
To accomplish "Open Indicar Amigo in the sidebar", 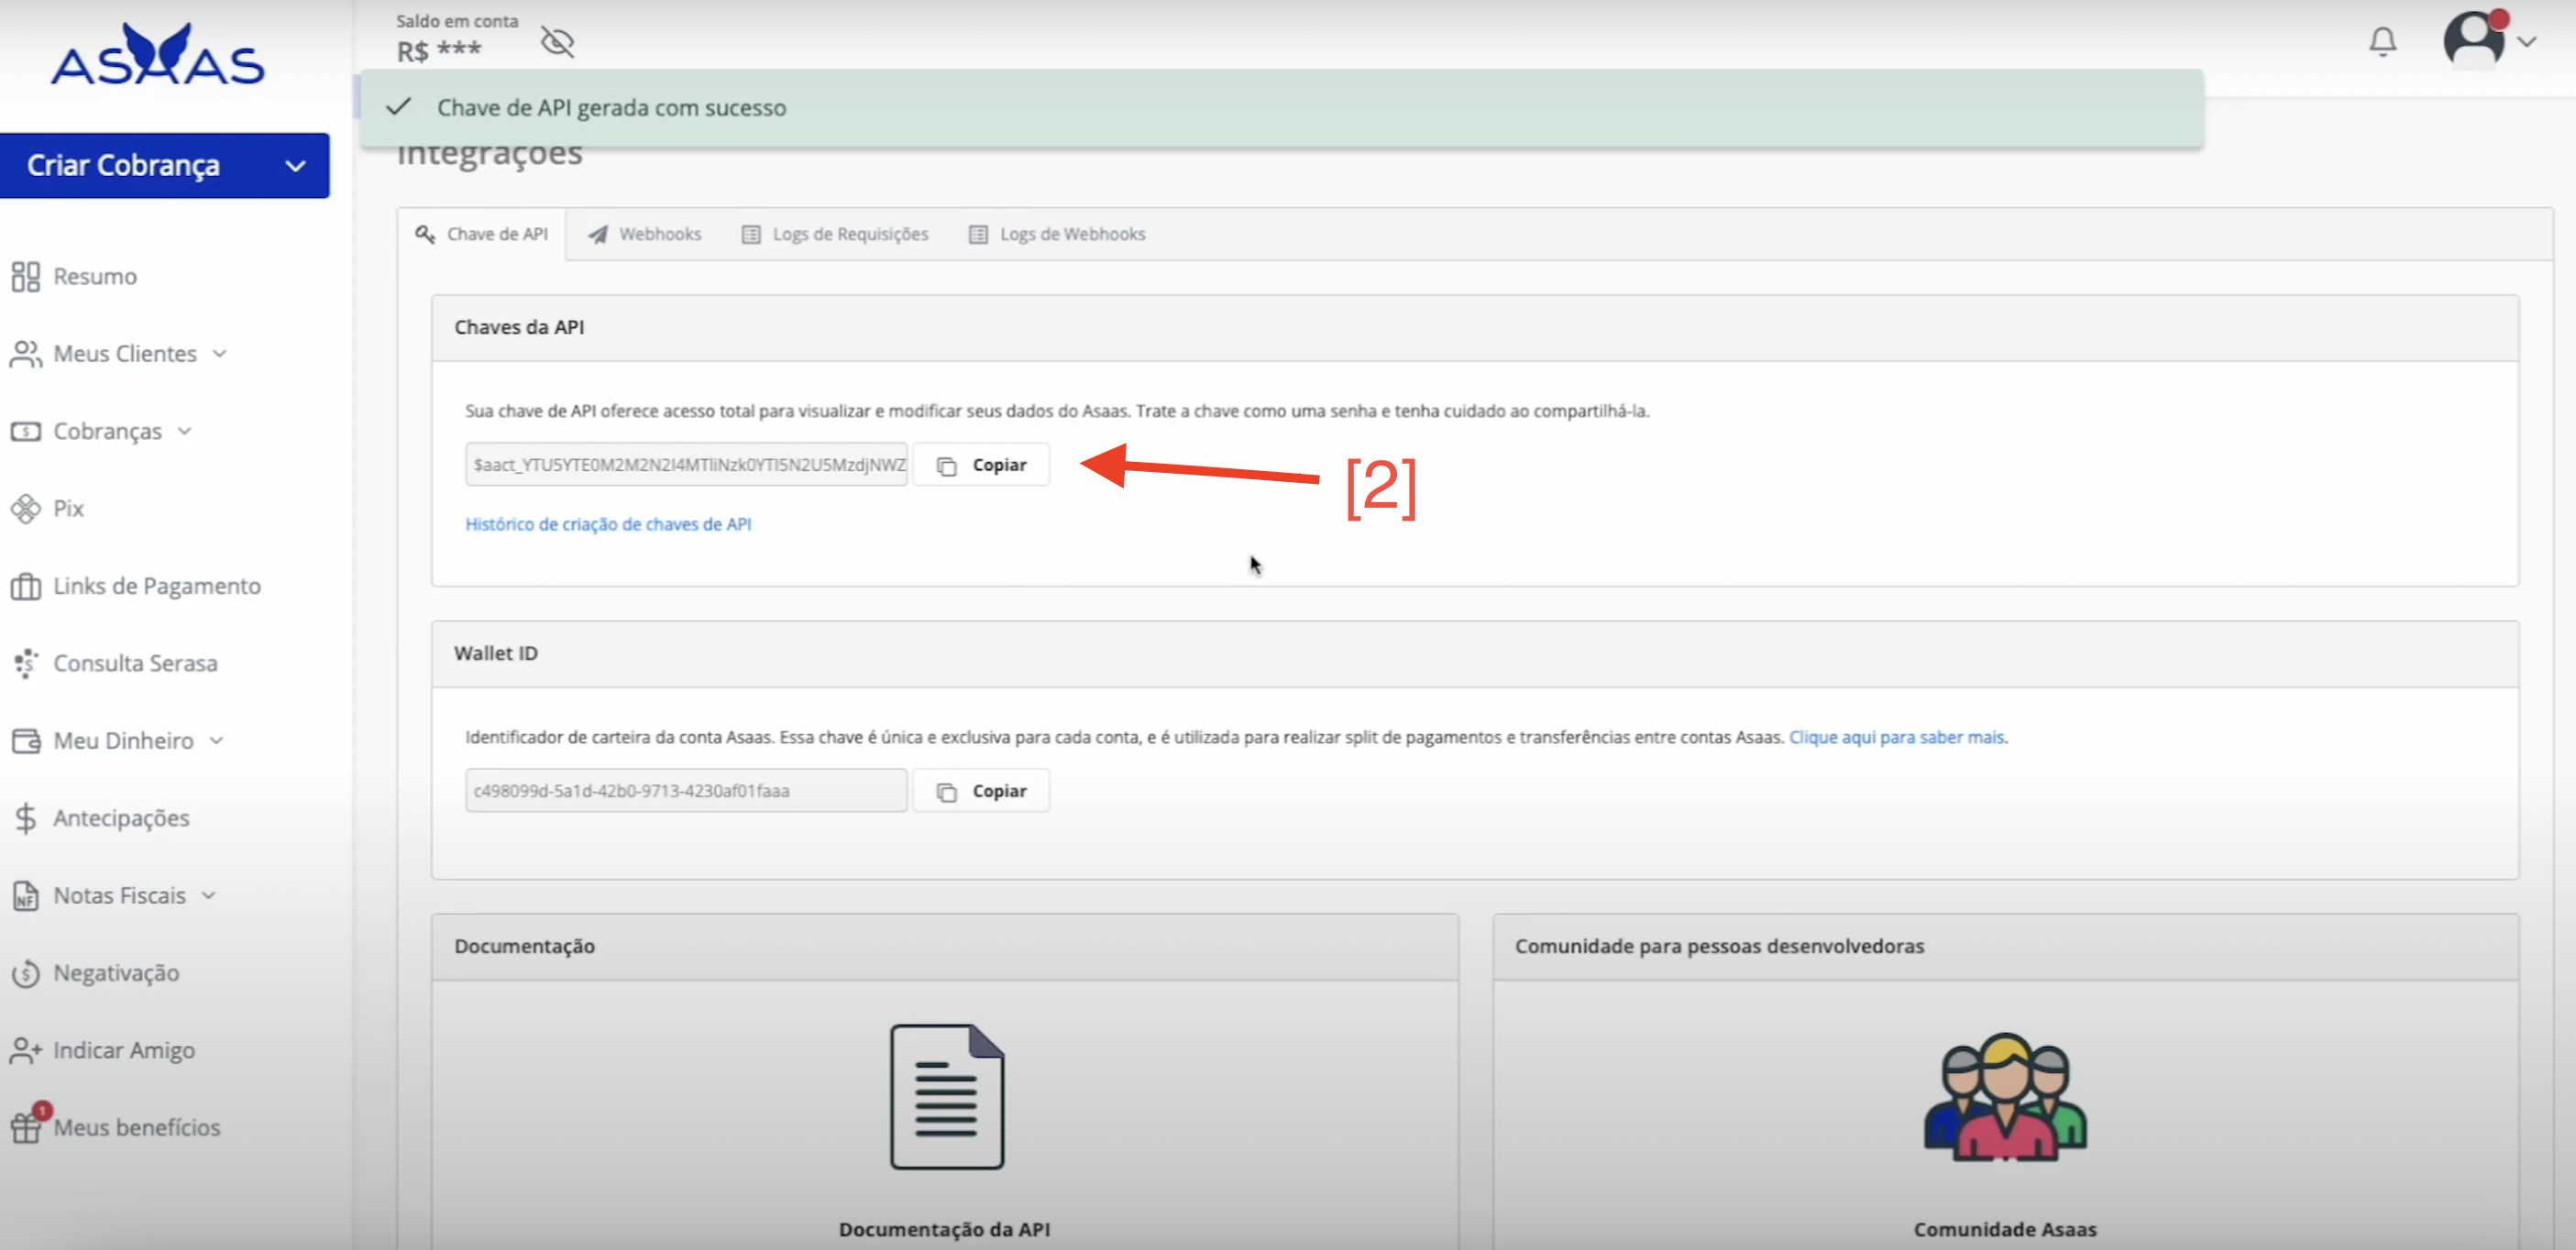I will (x=124, y=1050).
